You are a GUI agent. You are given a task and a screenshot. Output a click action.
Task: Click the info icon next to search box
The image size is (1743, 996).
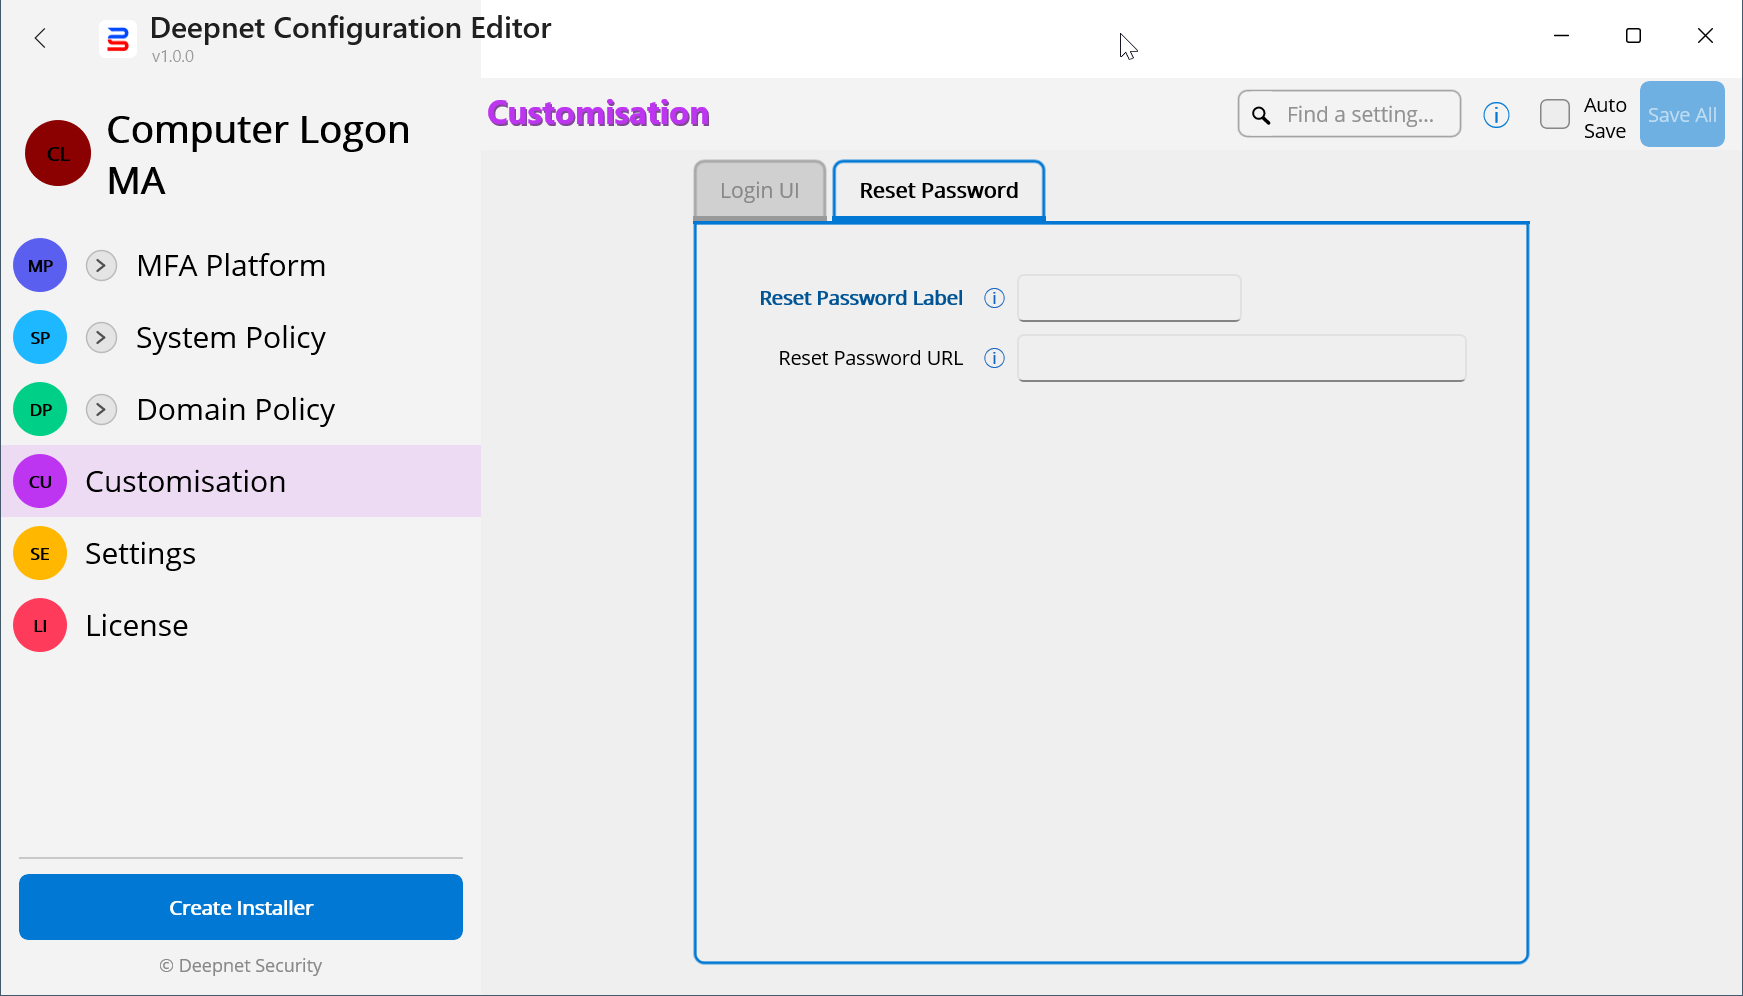coord(1496,115)
